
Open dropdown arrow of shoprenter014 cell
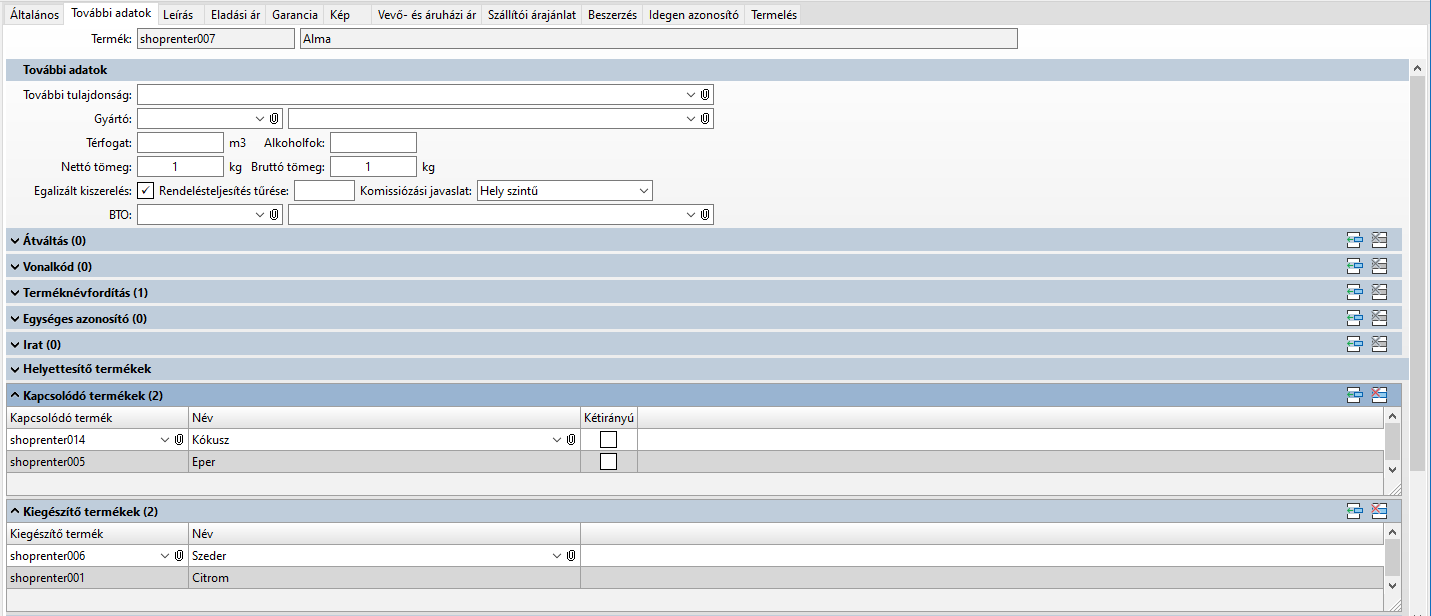tap(164, 439)
